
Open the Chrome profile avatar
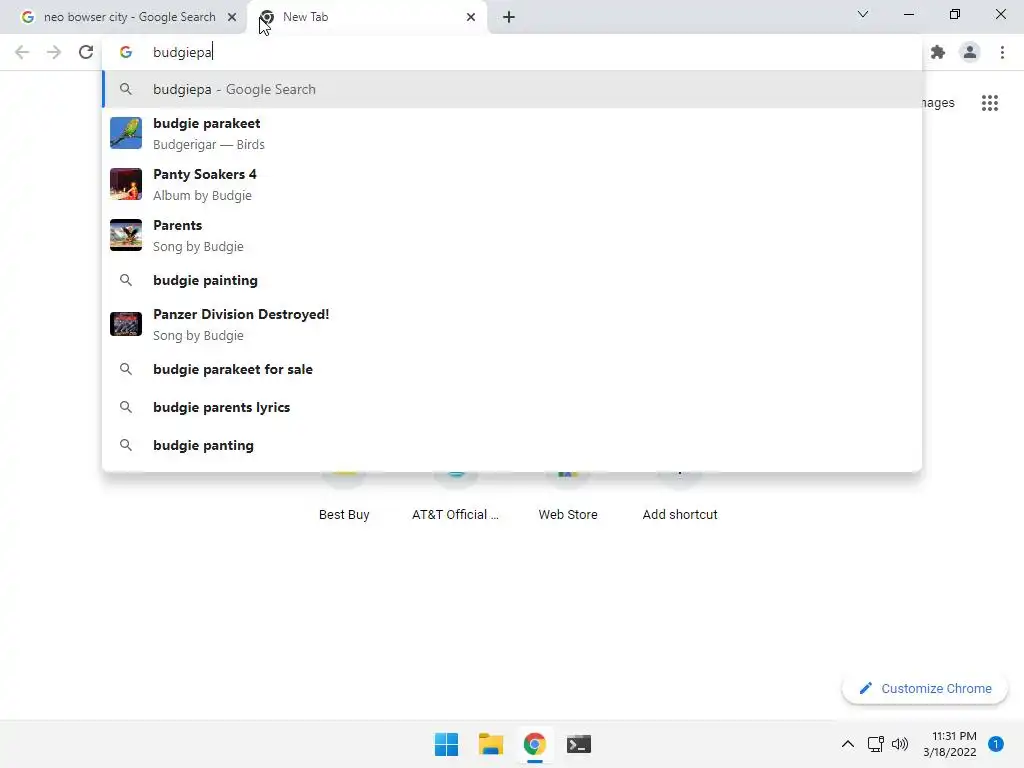(970, 52)
